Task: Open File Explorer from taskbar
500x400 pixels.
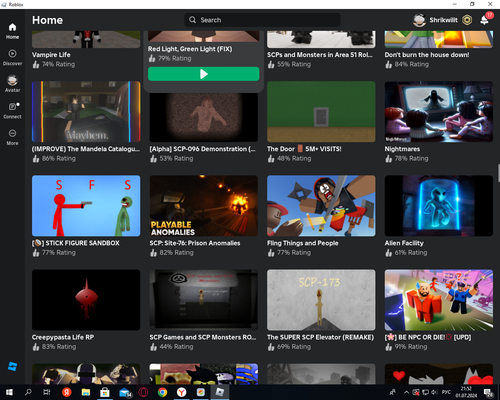Action: [86, 392]
